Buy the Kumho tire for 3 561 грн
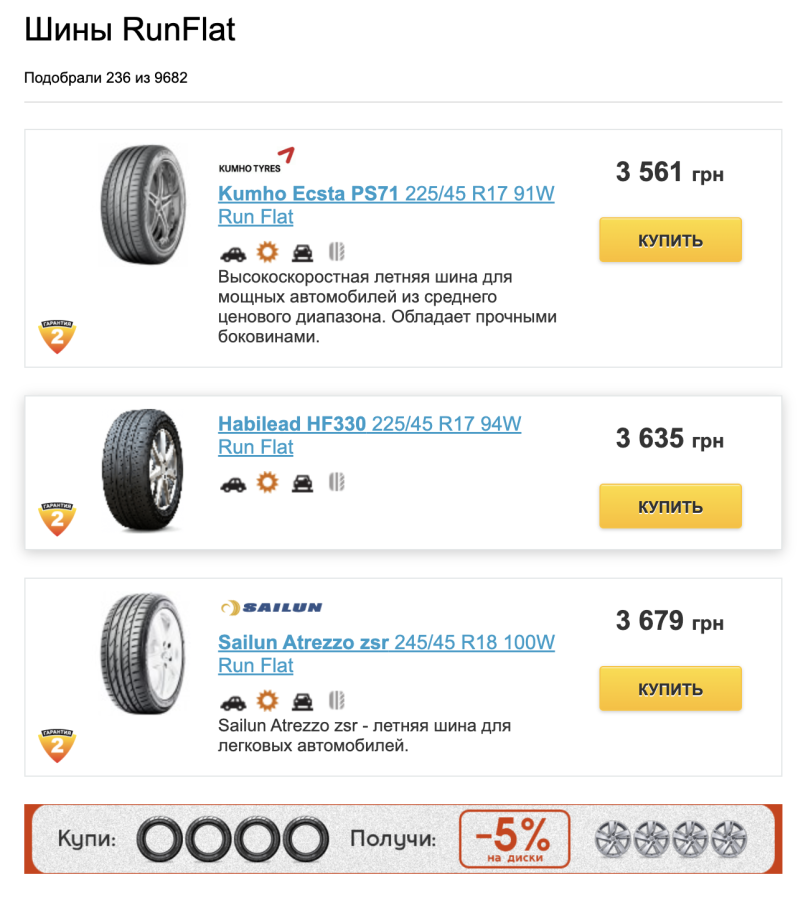Image resolution: width=798 pixels, height=900 pixels. [671, 240]
